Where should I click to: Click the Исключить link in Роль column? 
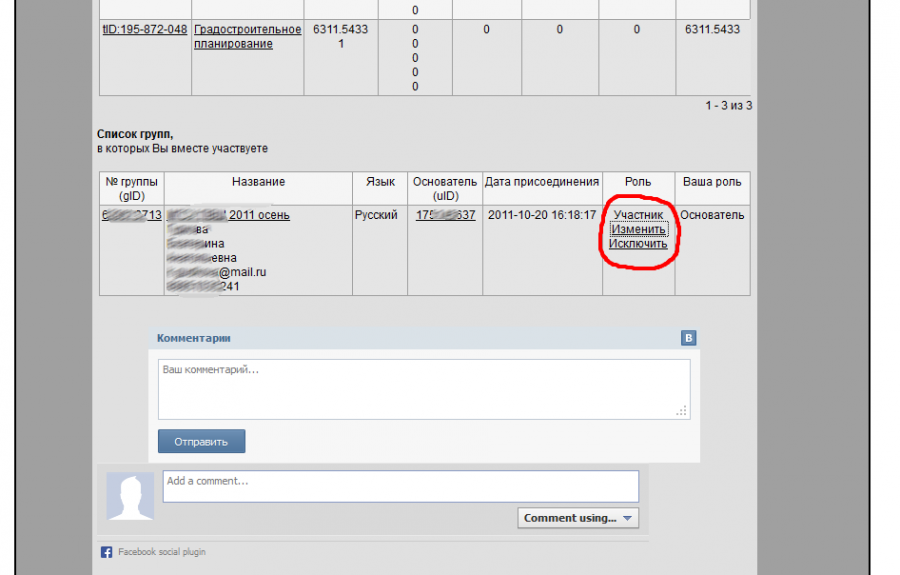pyautogui.click(x=638, y=243)
